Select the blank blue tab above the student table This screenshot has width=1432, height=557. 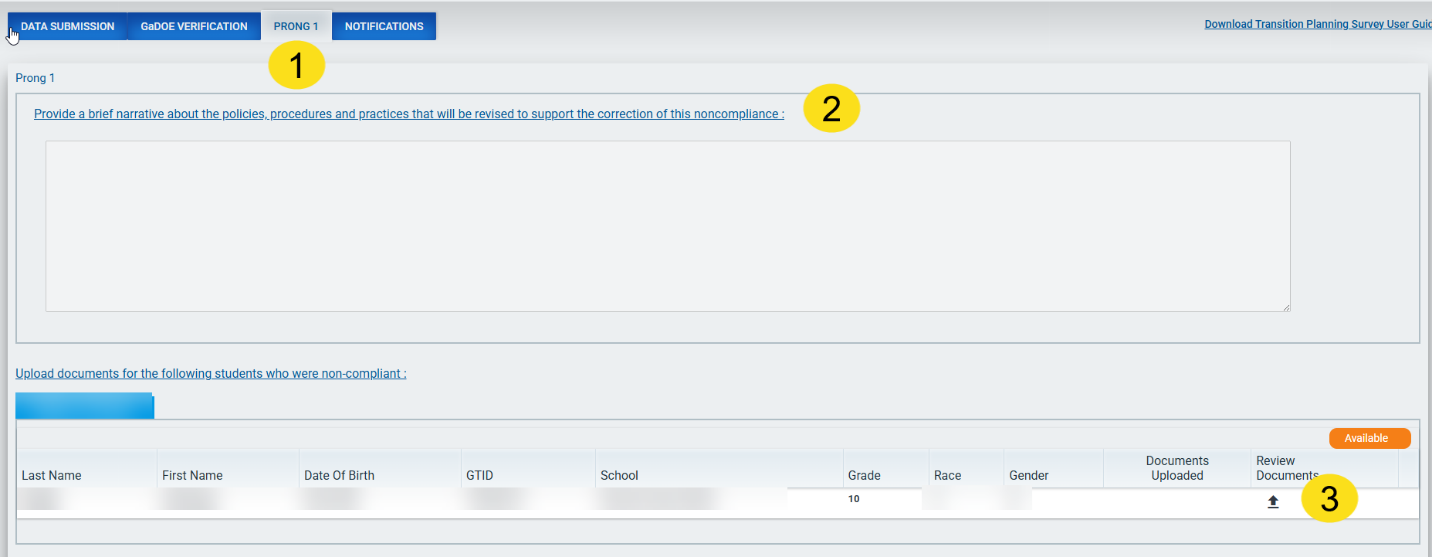click(84, 405)
